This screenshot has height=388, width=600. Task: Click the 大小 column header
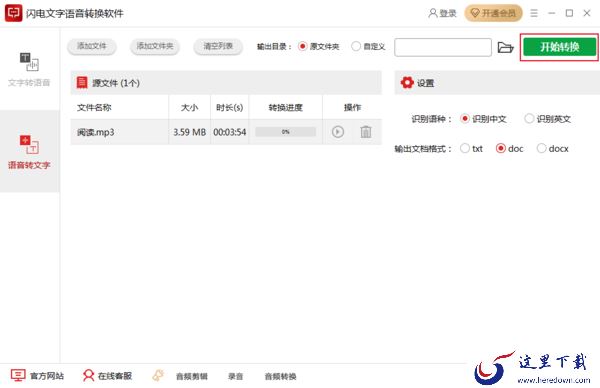tap(189, 108)
